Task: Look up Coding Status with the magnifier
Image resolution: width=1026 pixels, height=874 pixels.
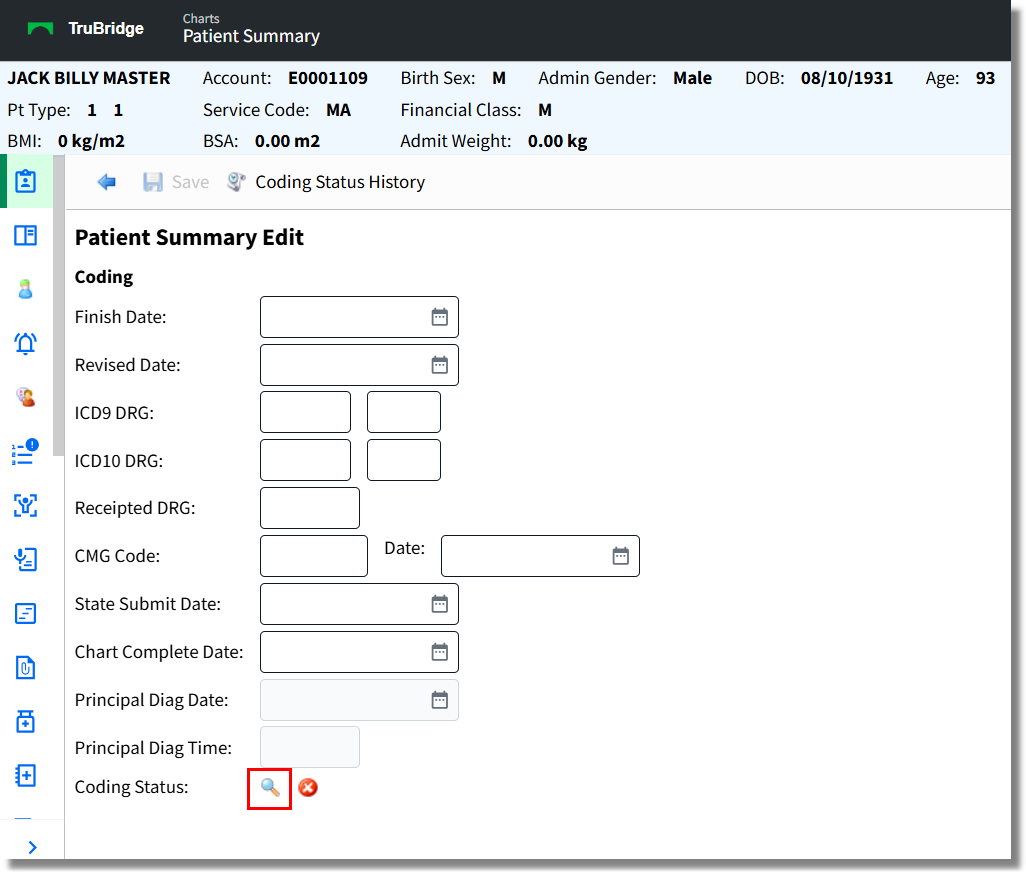Action: click(x=270, y=788)
